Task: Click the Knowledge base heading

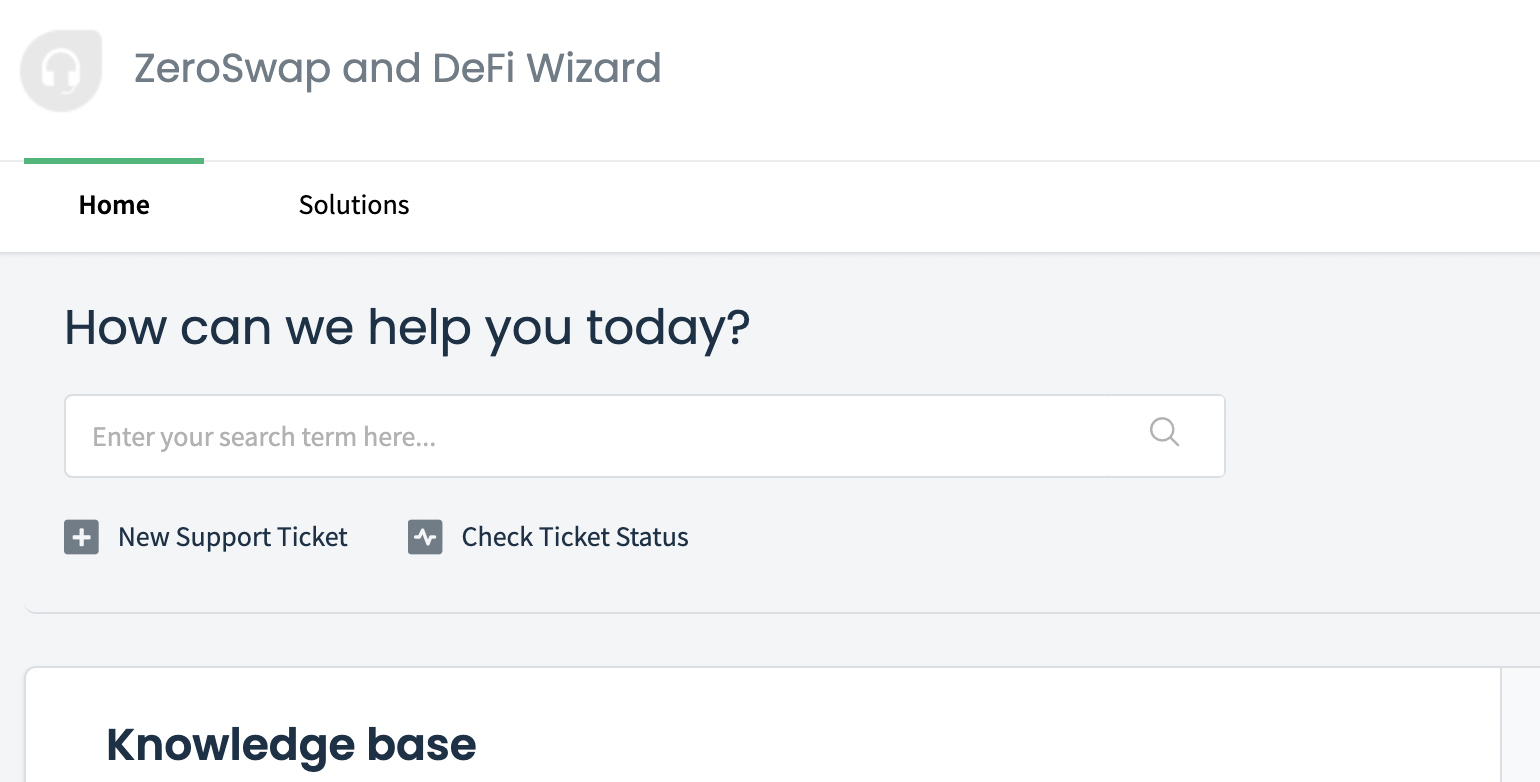Action: (291, 744)
